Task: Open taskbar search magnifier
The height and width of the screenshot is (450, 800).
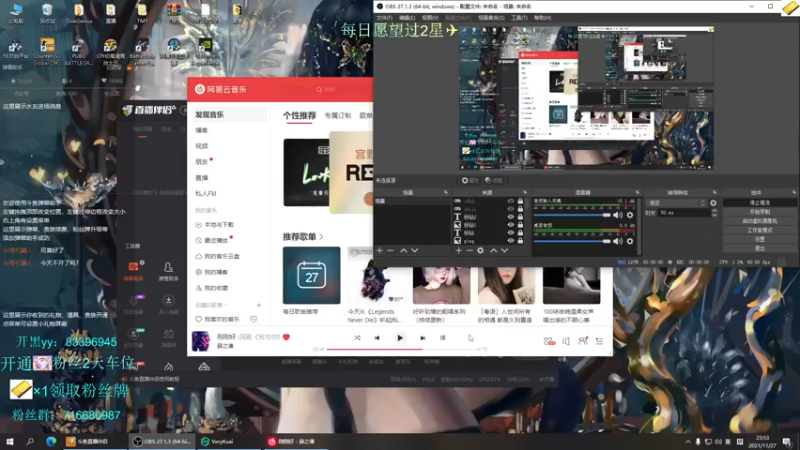Action: pyautogui.click(x=30, y=441)
